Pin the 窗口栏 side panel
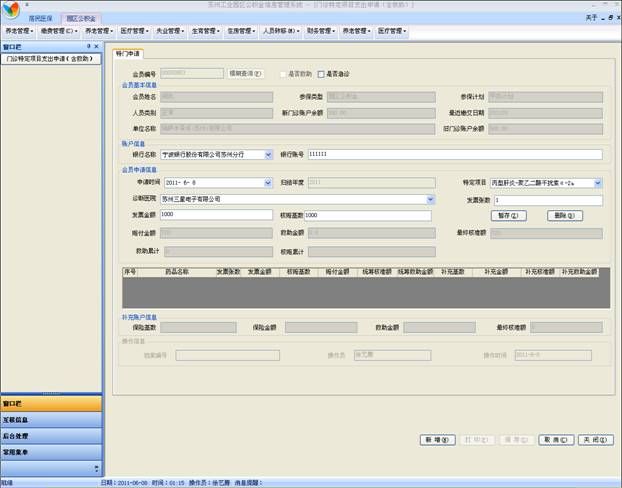This screenshot has width=622, height=488. coord(89,46)
